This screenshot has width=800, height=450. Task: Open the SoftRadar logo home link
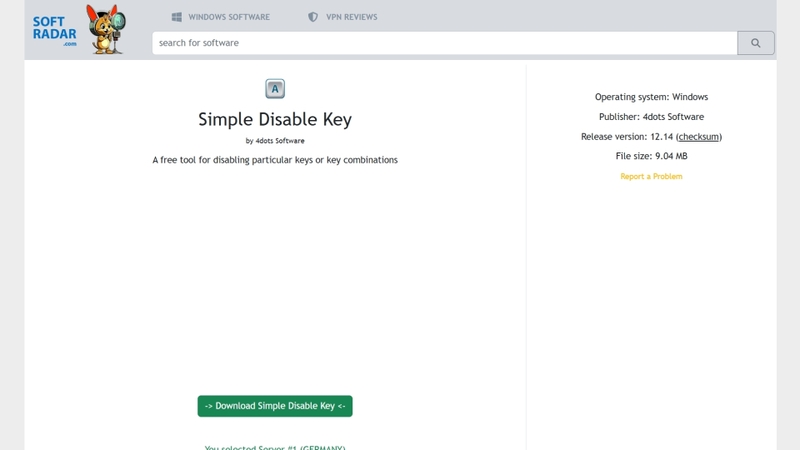[x=55, y=31]
